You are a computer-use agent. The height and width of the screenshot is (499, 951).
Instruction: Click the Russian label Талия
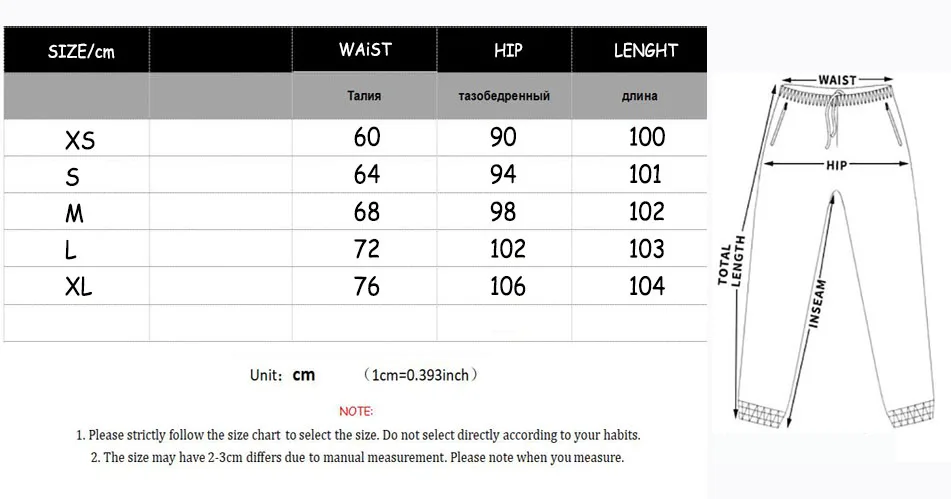coord(364,97)
